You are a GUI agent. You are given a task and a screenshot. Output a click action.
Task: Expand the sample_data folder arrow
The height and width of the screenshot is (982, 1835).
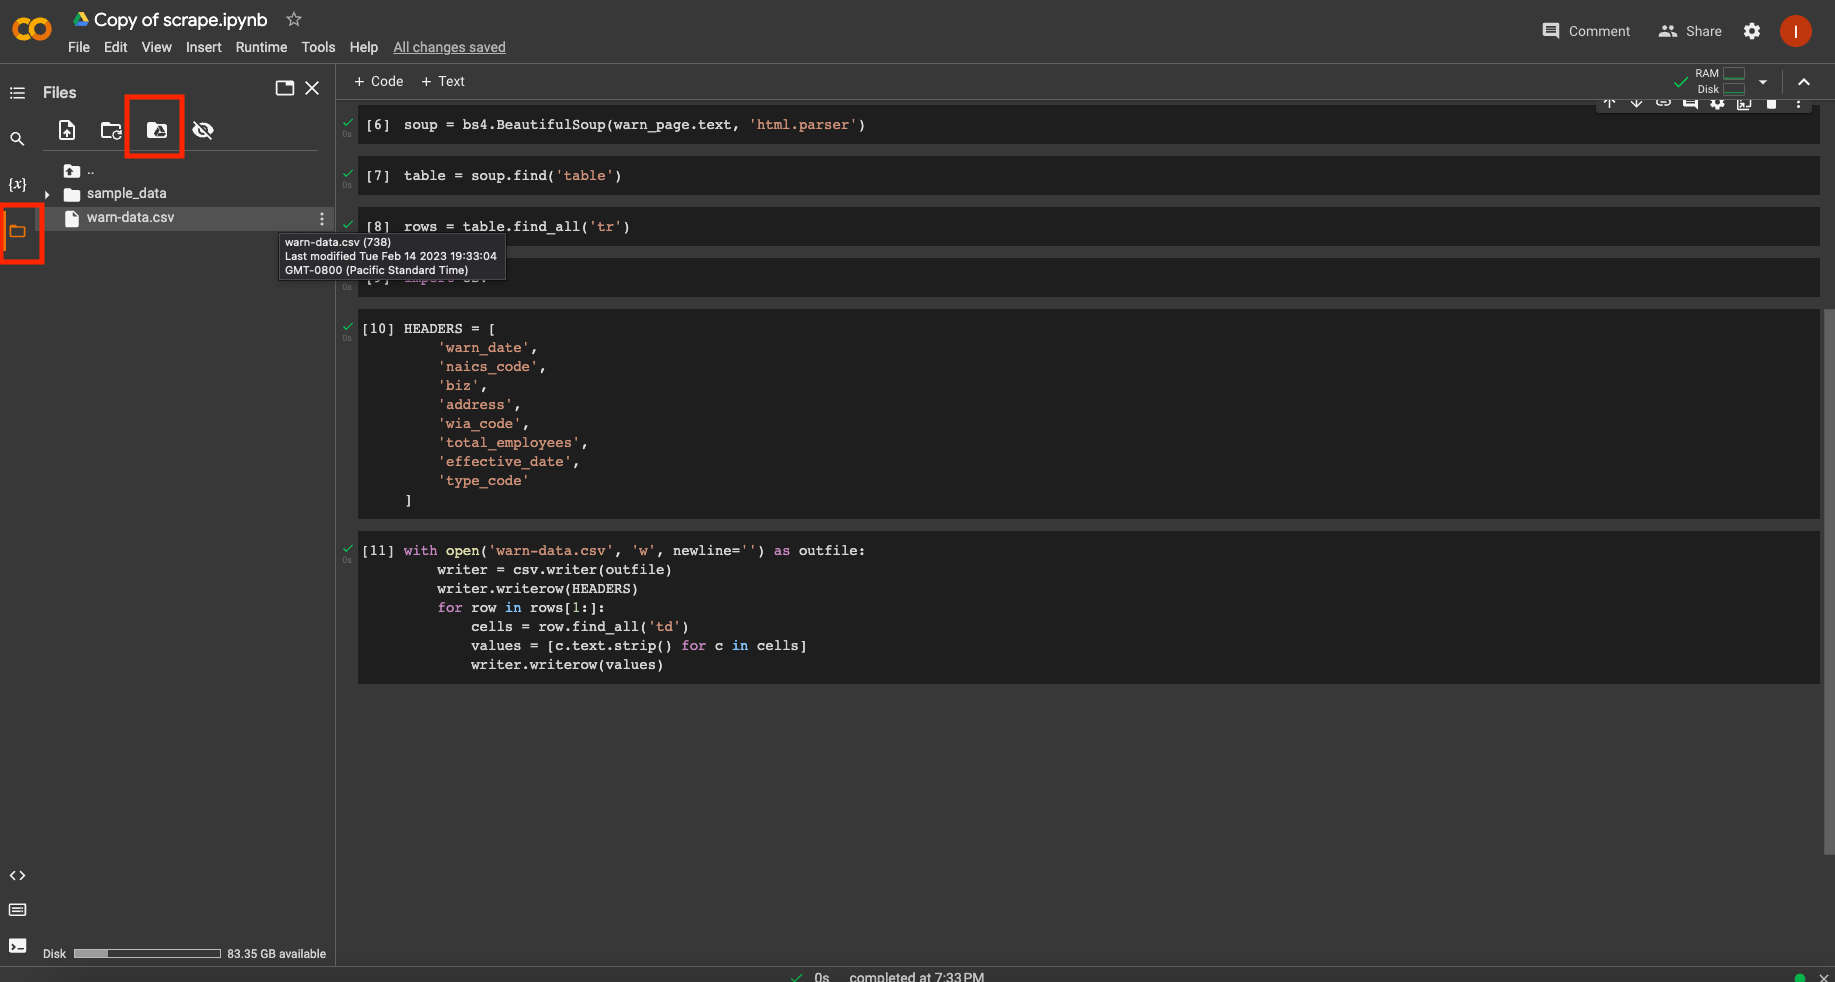pos(47,194)
